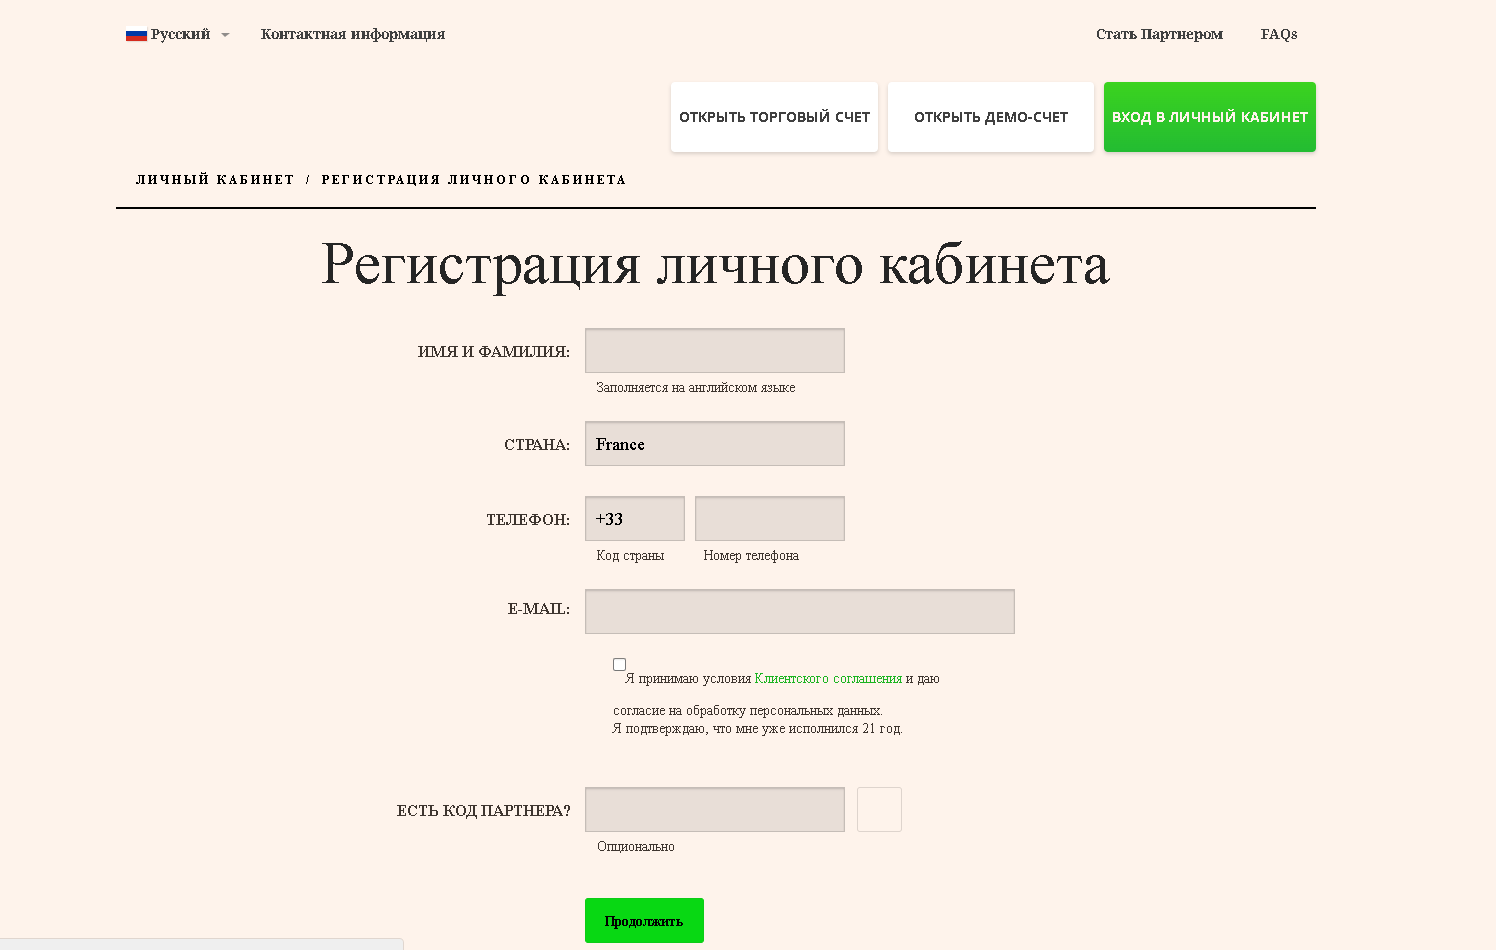1496x950 pixels.
Task: Focus the Номер телефона input field
Action: (x=770, y=518)
